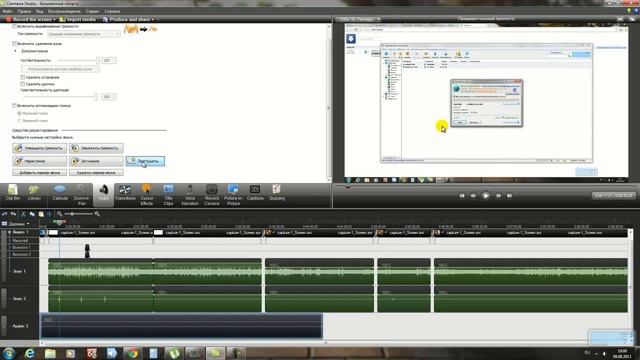Open Windows Explorer folder on taskbar
Screen dimensions: 640x360
50,353
